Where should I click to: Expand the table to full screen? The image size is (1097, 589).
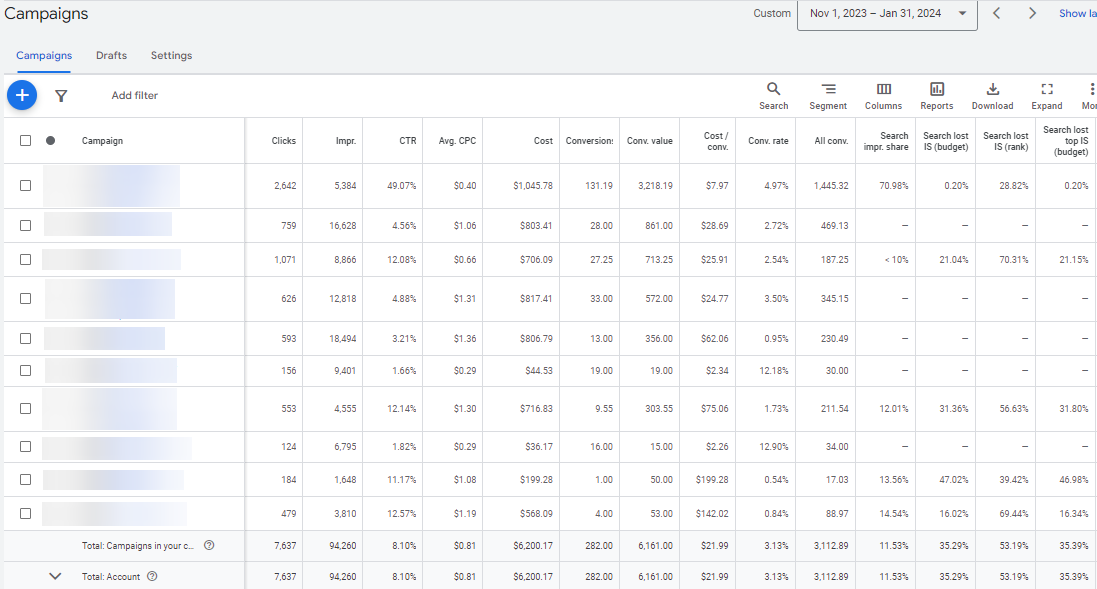click(1047, 96)
